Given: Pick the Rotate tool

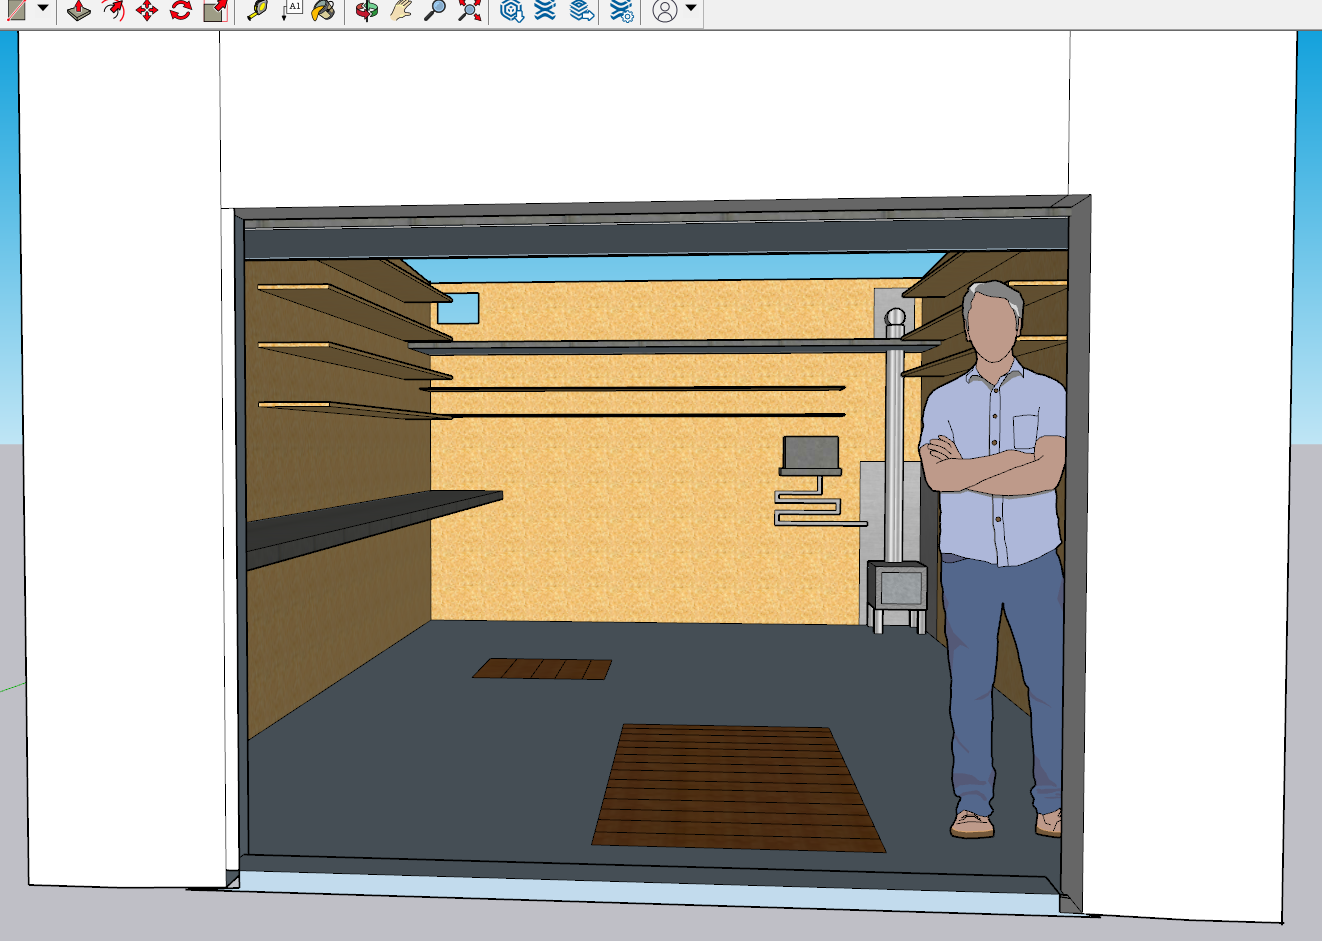Looking at the screenshot, I should 181,11.
